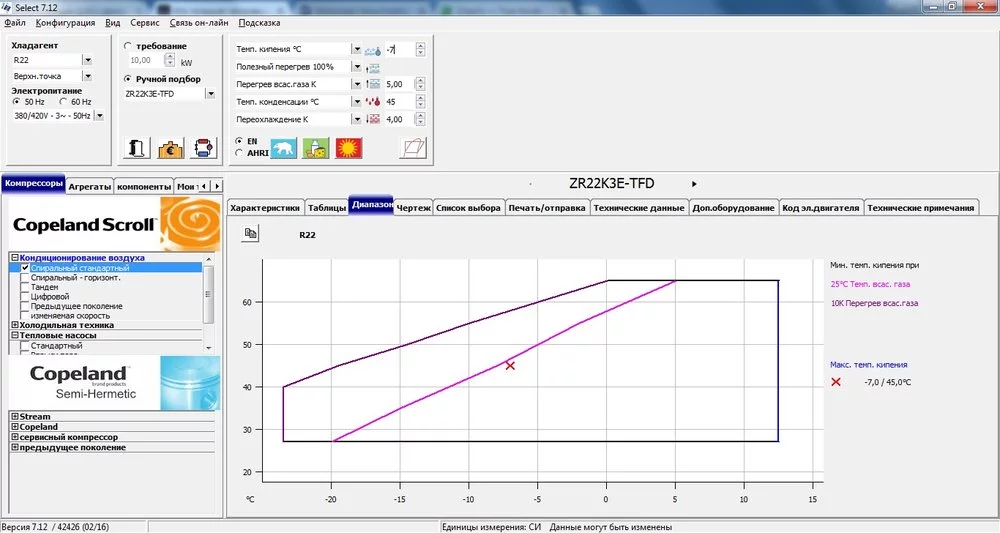
Task: Expand the Холодильная техника tree node
Action: click(x=15, y=325)
